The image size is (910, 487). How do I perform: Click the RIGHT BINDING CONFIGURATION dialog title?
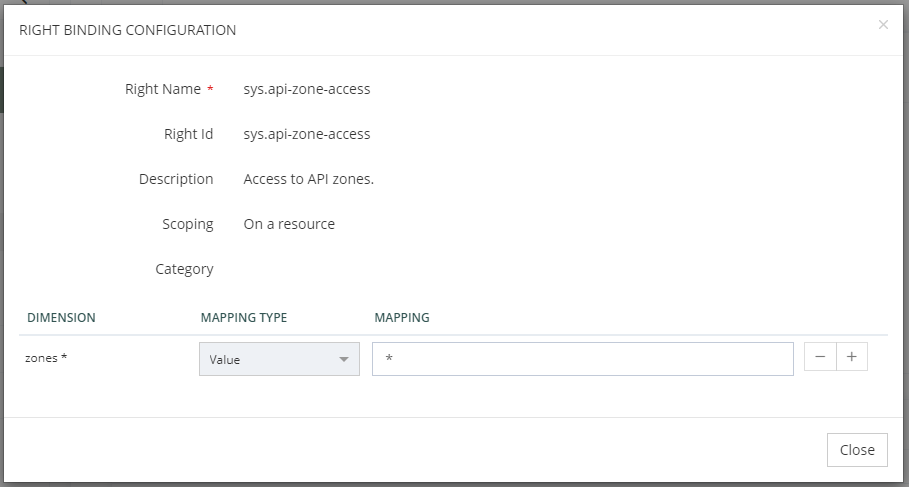click(128, 30)
